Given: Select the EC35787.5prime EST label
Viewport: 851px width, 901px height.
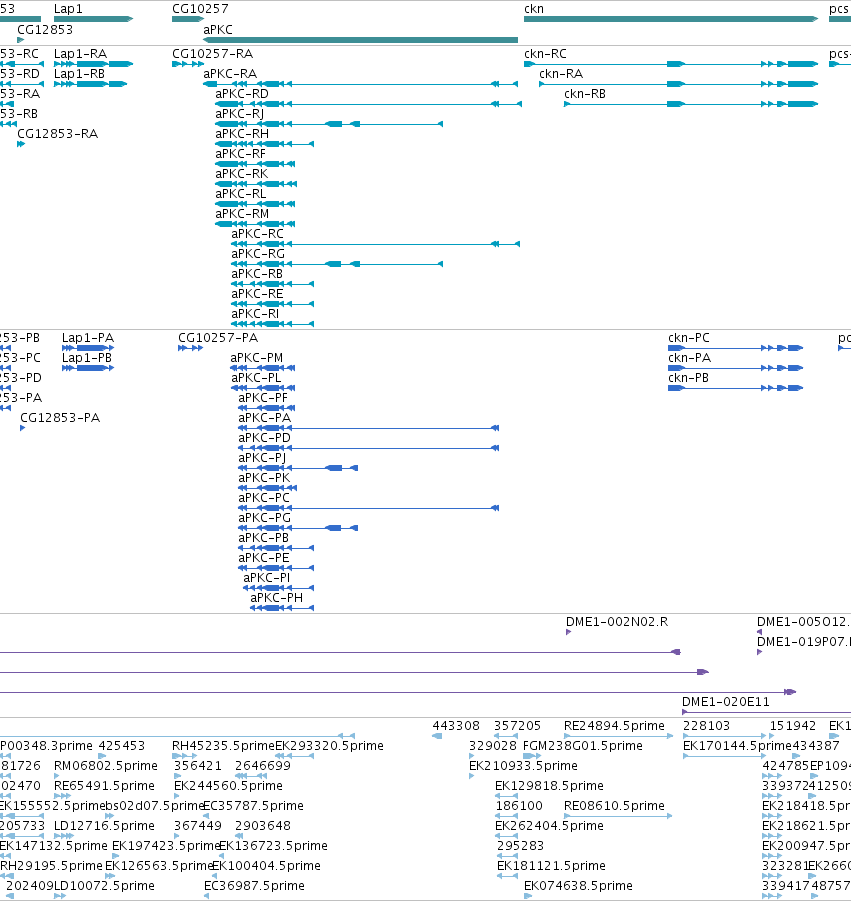Looking at the screenshot, I should click(x=253, y=806).
